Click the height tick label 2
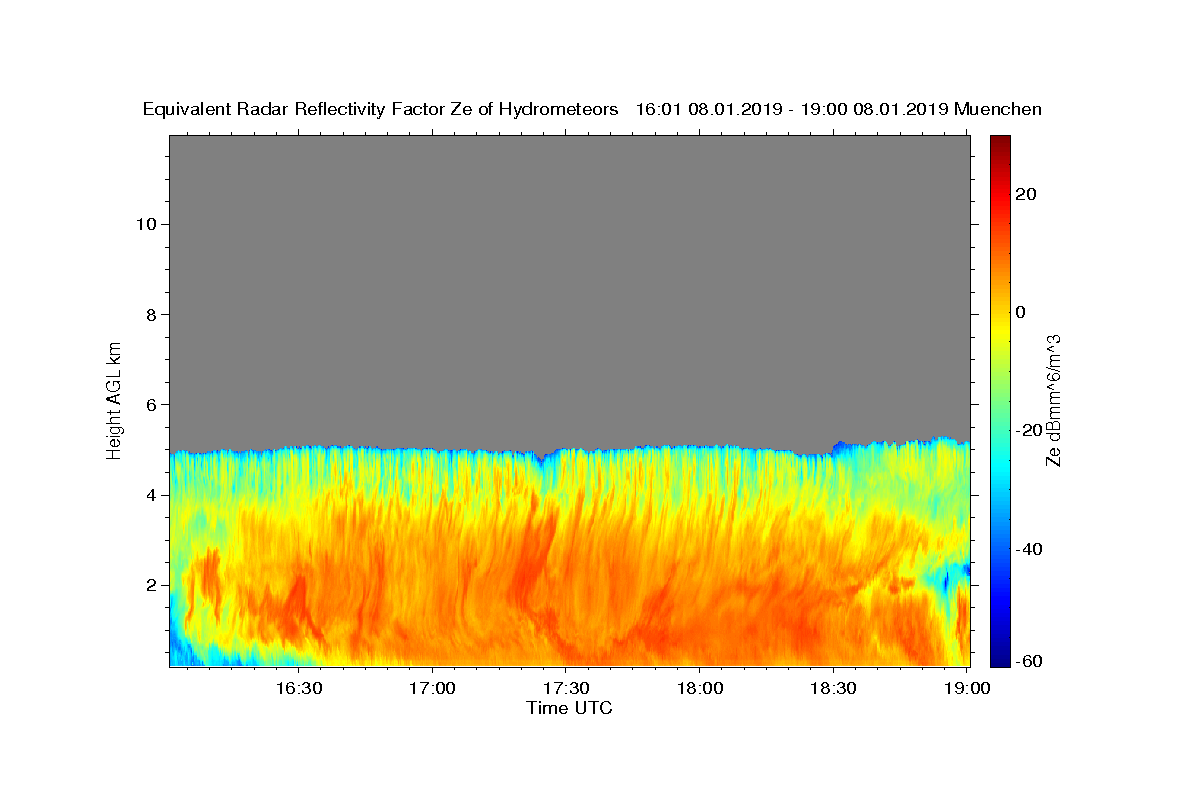This screenshot has height=800, width=1200. (150, 585)
